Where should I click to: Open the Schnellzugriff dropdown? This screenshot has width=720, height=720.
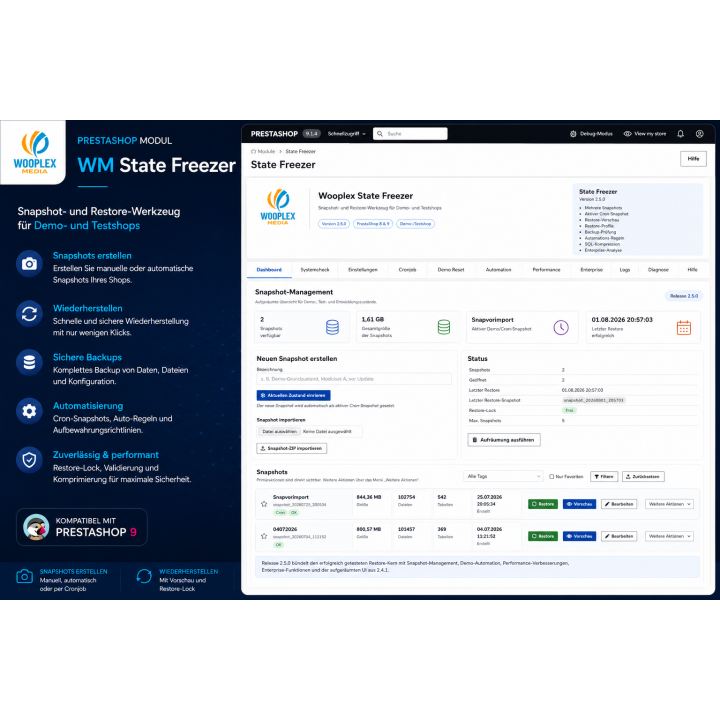point(347,134)
